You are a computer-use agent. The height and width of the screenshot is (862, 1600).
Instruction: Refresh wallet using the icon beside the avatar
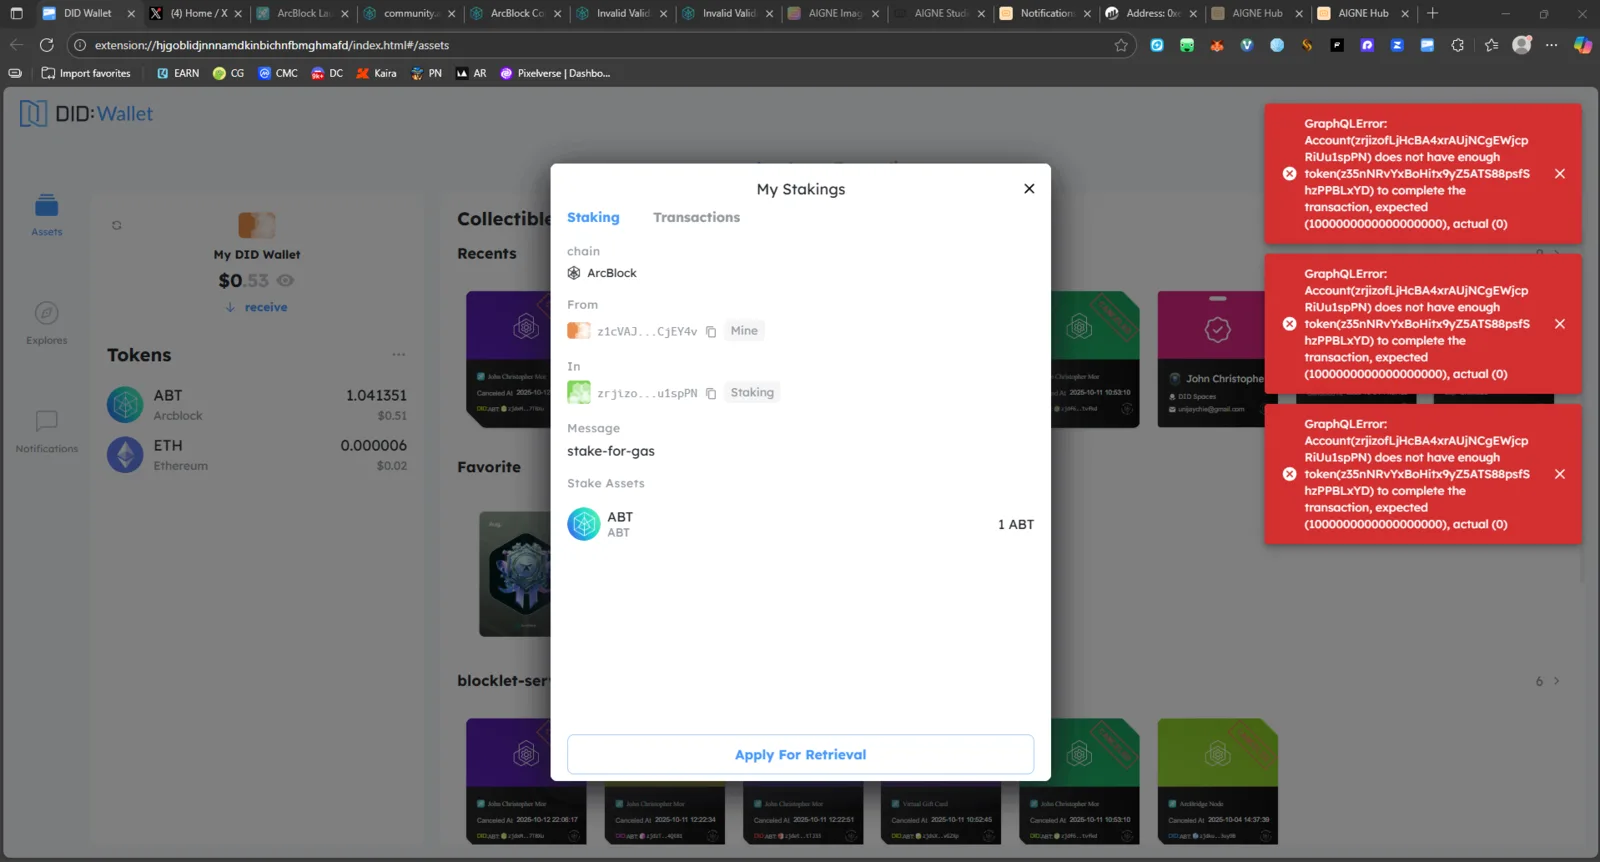[x=117, y=226]
